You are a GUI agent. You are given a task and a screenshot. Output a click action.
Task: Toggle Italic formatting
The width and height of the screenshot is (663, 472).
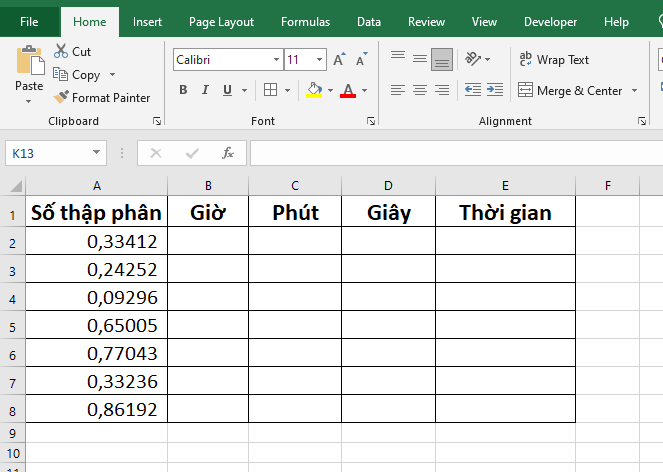[206, 90]
